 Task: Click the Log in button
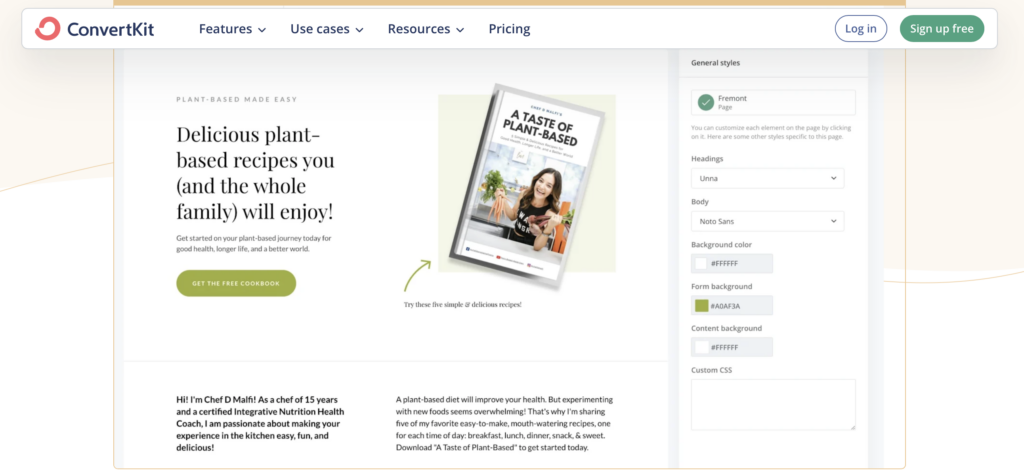860,29
